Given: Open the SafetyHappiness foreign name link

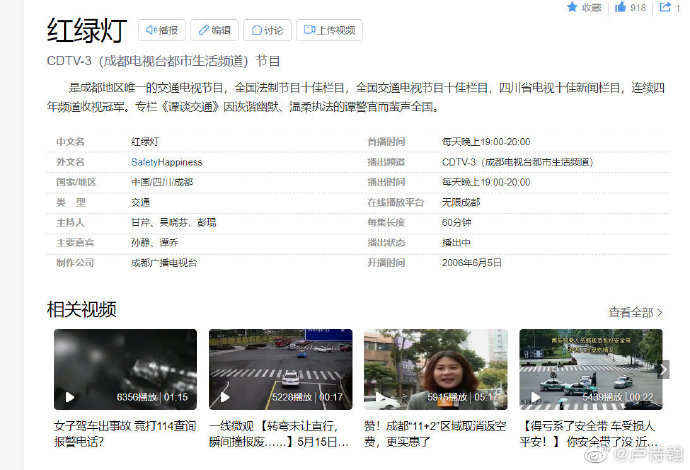Looking at the screenshot, I should pos(166,161).
